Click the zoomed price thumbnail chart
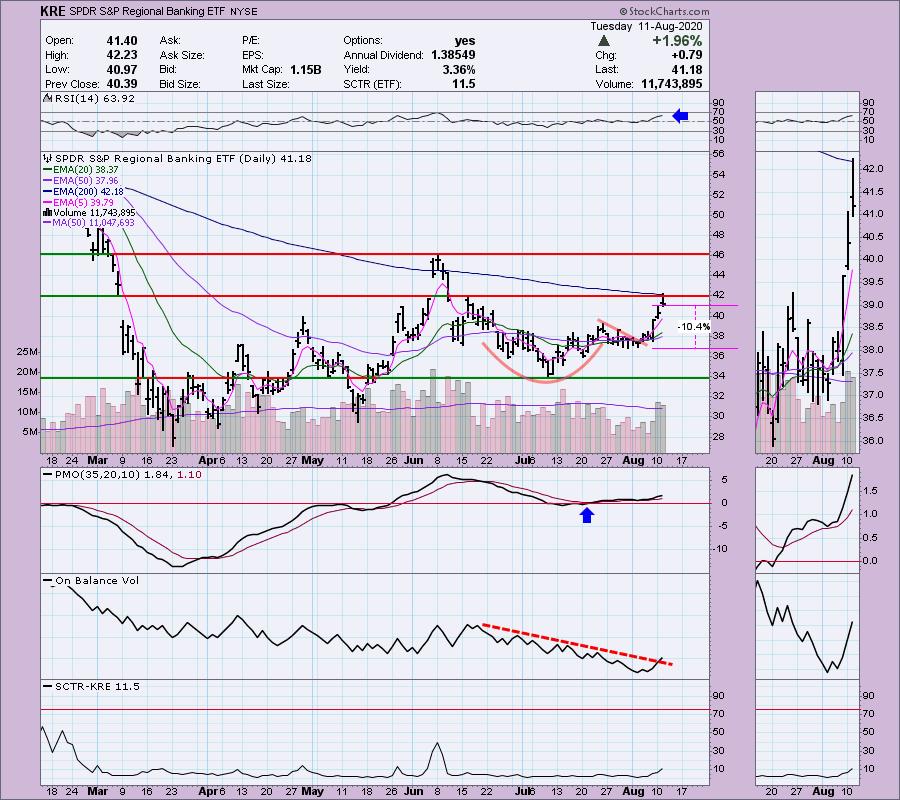The width and height of the screenshot is (900, 800). click(807, 302)
